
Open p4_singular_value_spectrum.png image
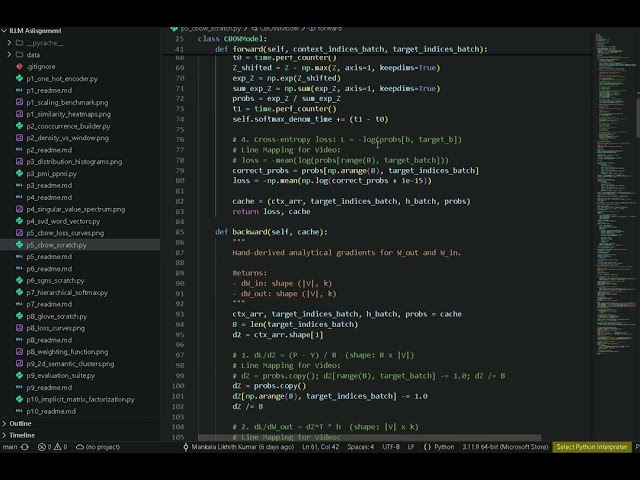(76, 209)
